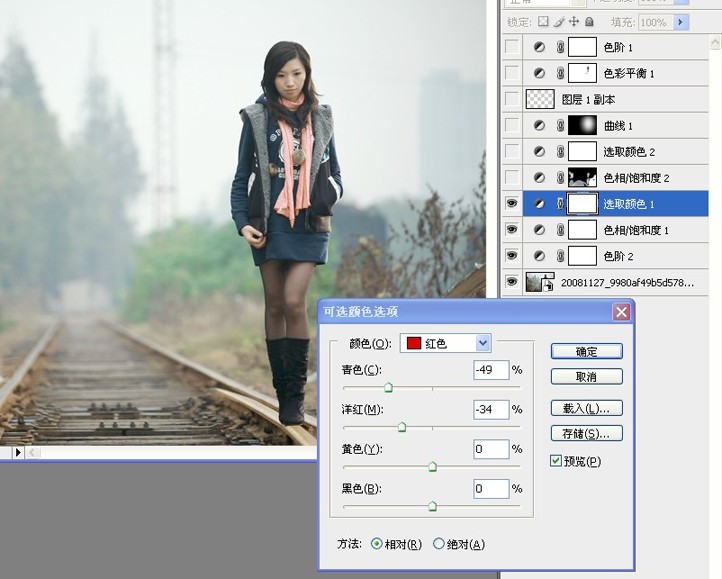Show the 色彩平衡 1 layer visibility

[x=512, y=73]
